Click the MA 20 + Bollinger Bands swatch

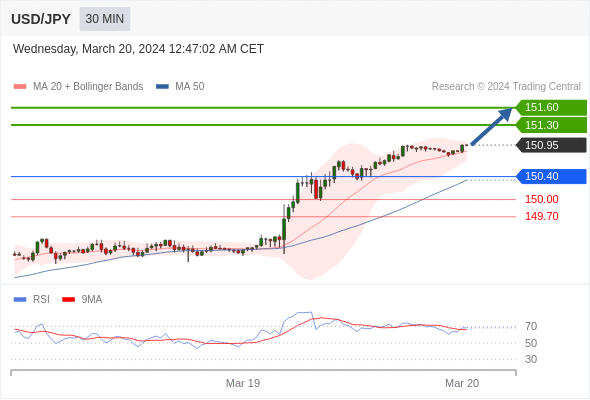pyautogui.click(x=20, y=87)
